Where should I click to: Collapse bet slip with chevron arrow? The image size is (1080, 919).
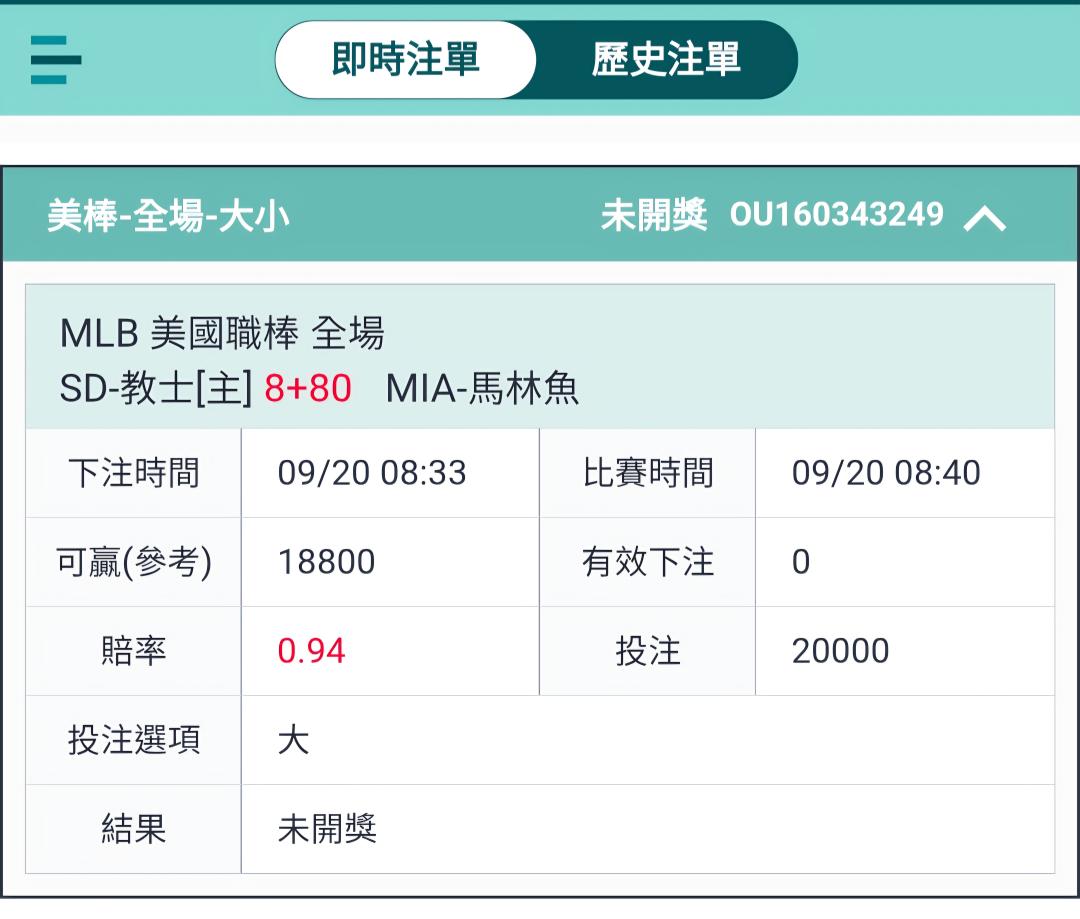click(x=985, y=218)
